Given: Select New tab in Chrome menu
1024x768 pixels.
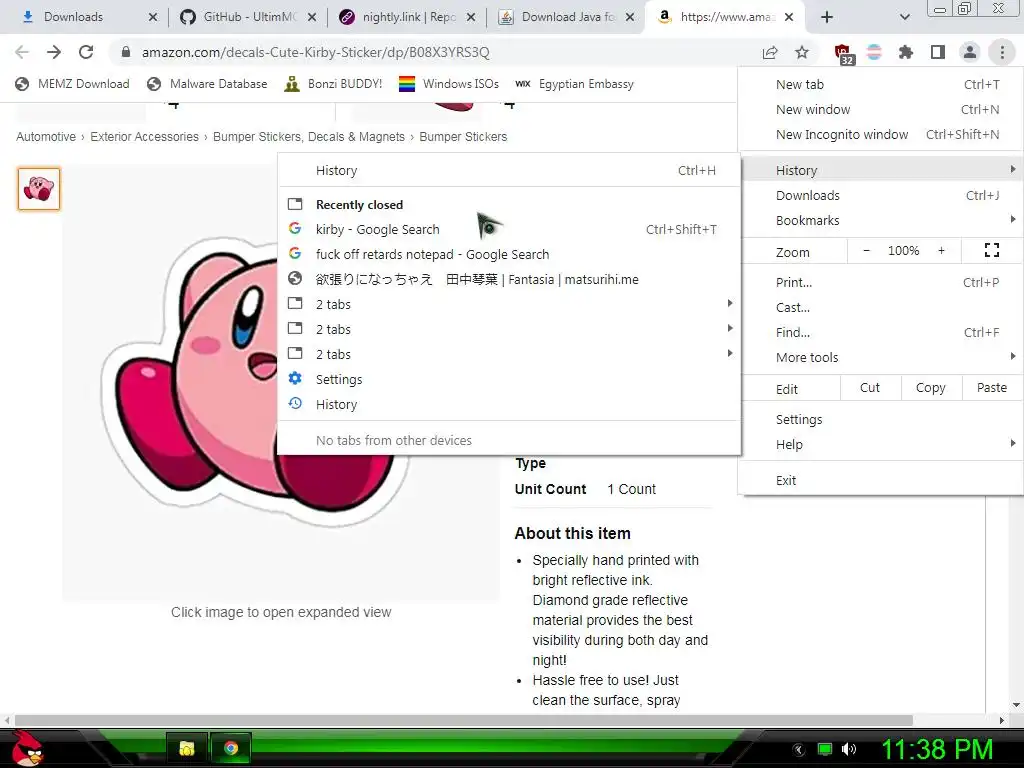Looking at the screenshot, I should [x=882, y=84].
